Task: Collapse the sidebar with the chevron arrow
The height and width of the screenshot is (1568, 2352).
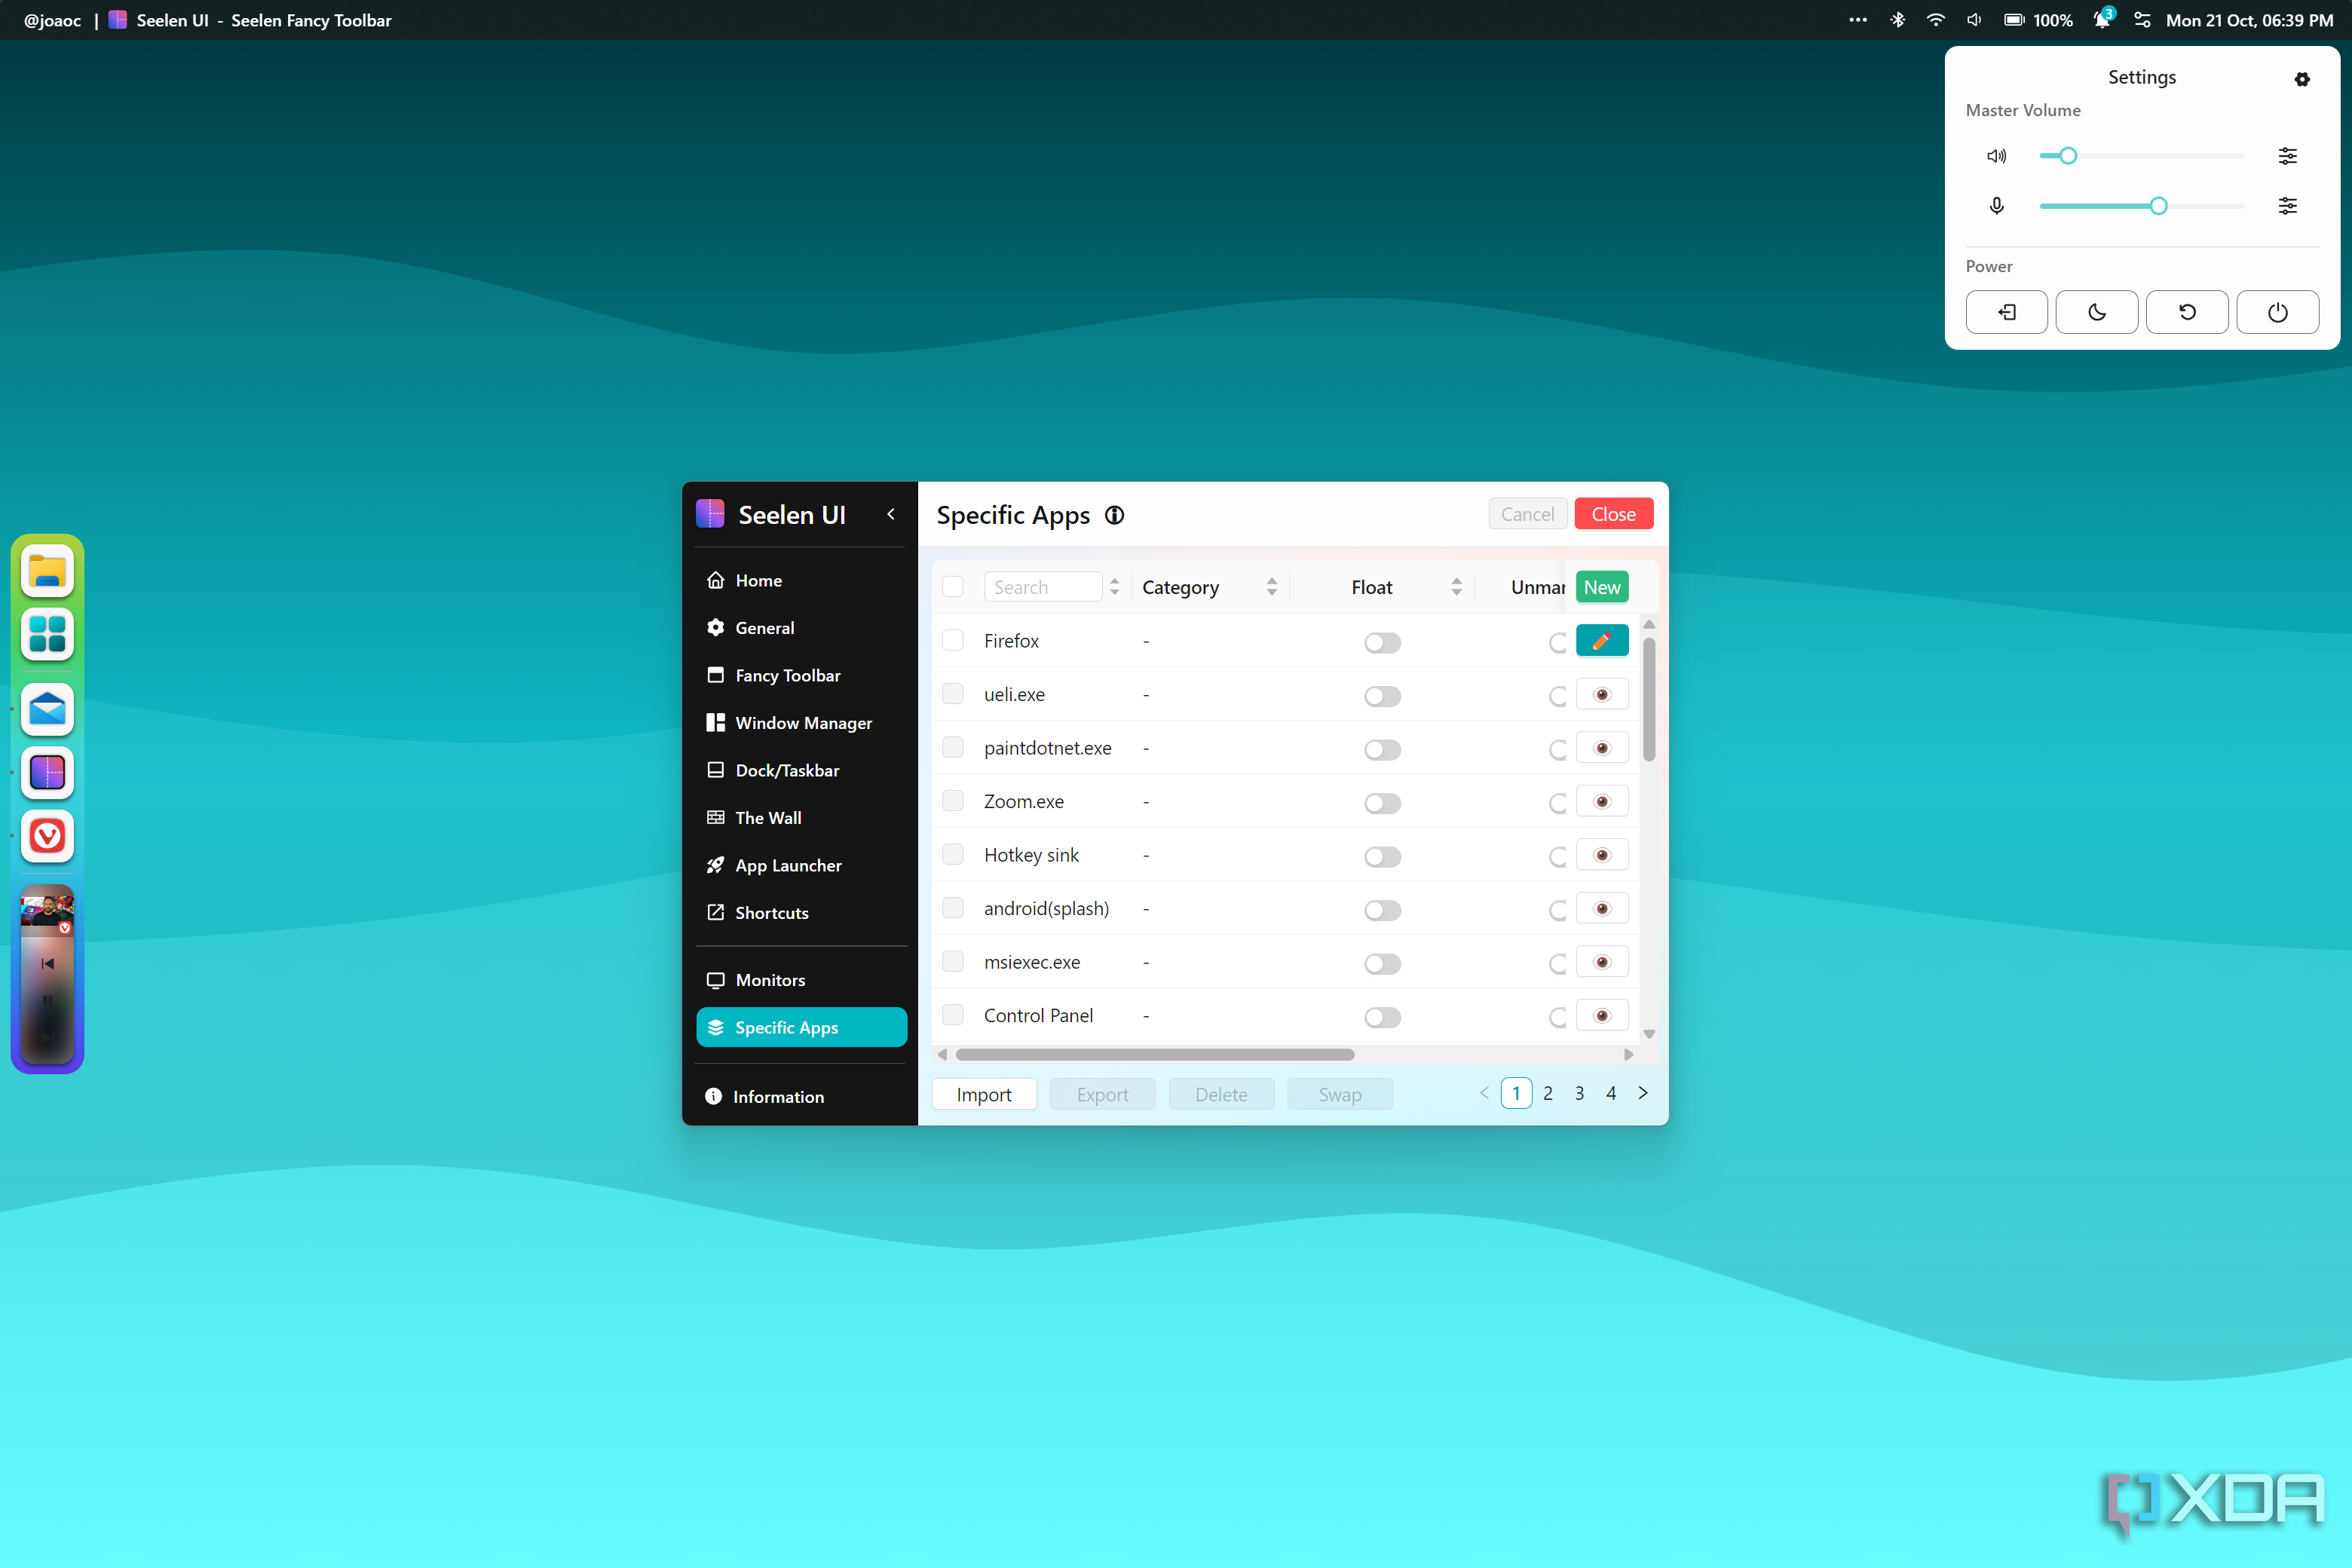Action: (x=890, y=513)
